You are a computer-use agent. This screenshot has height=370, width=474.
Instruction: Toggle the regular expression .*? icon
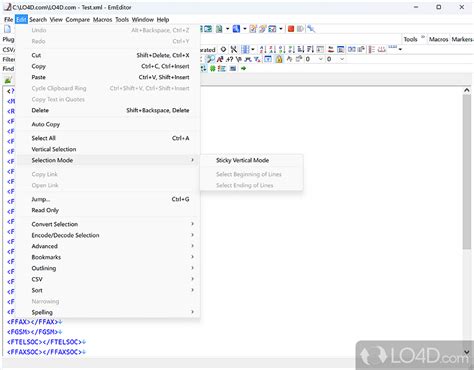(x=229, y=59)
